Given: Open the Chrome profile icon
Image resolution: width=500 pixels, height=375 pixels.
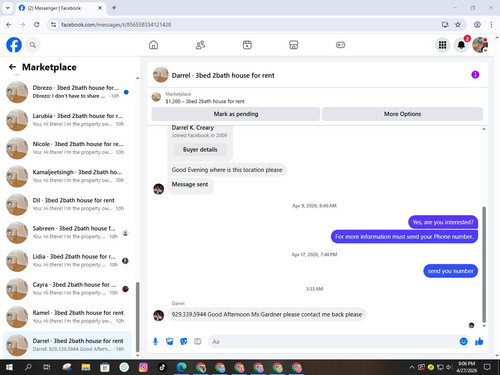Looking at the screenshot, I should pos(477,25).
